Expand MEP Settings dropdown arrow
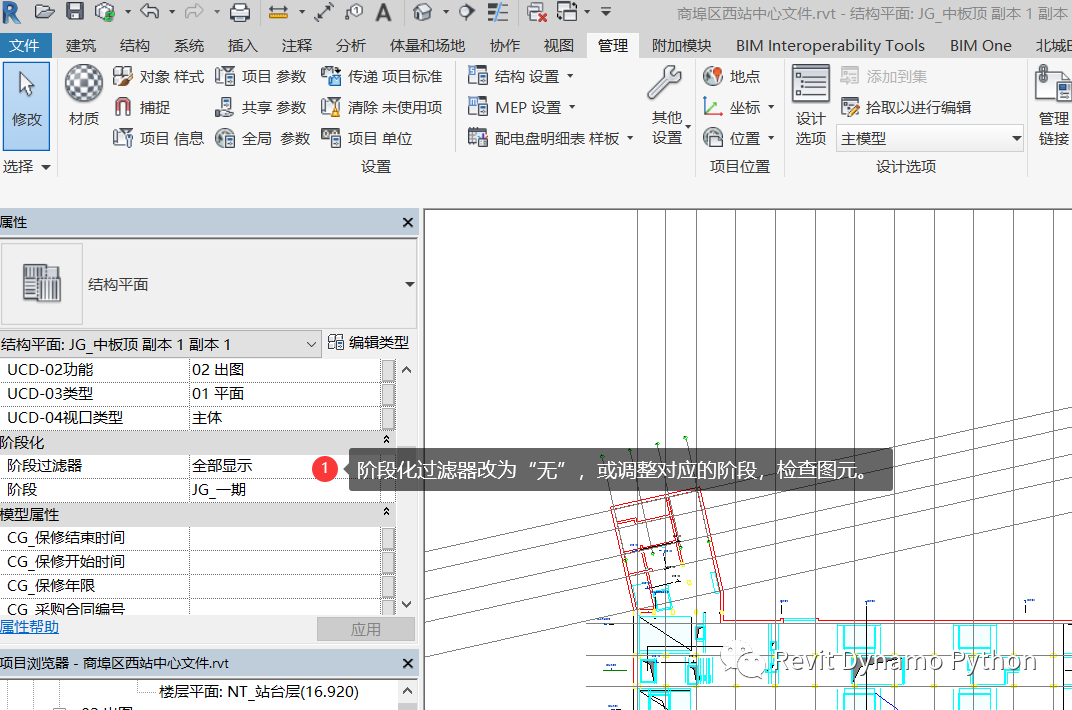Viewport: 1072px width, 710px height. click(572, 107)
